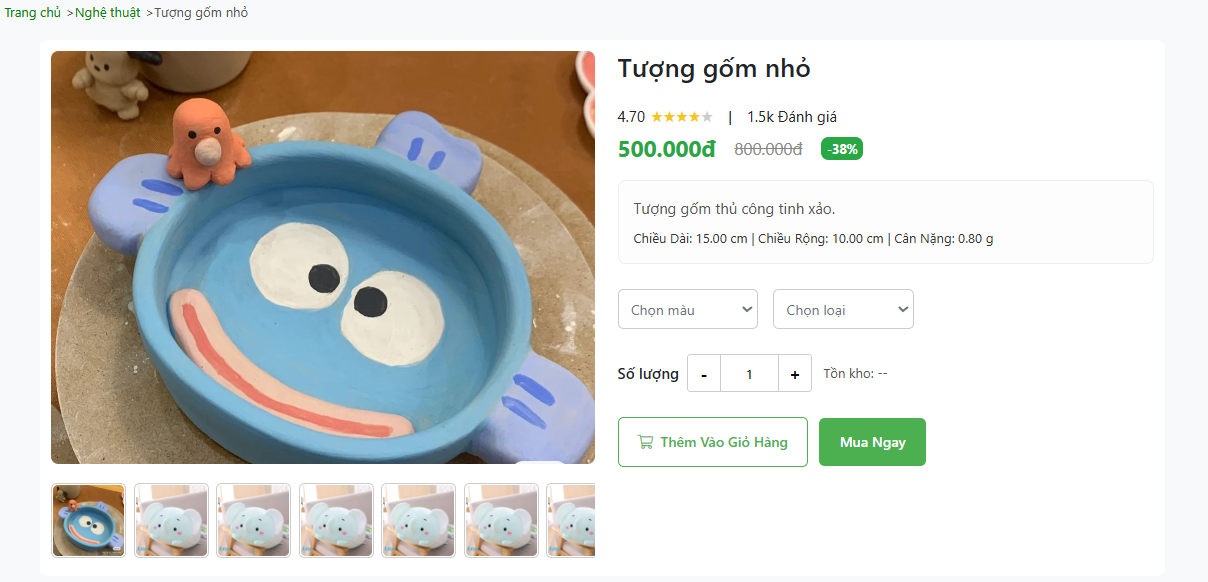This screenshot has height=582, width=1208.
Task: Click the plus button to increase quantity
Action: (x=794, y=373)
